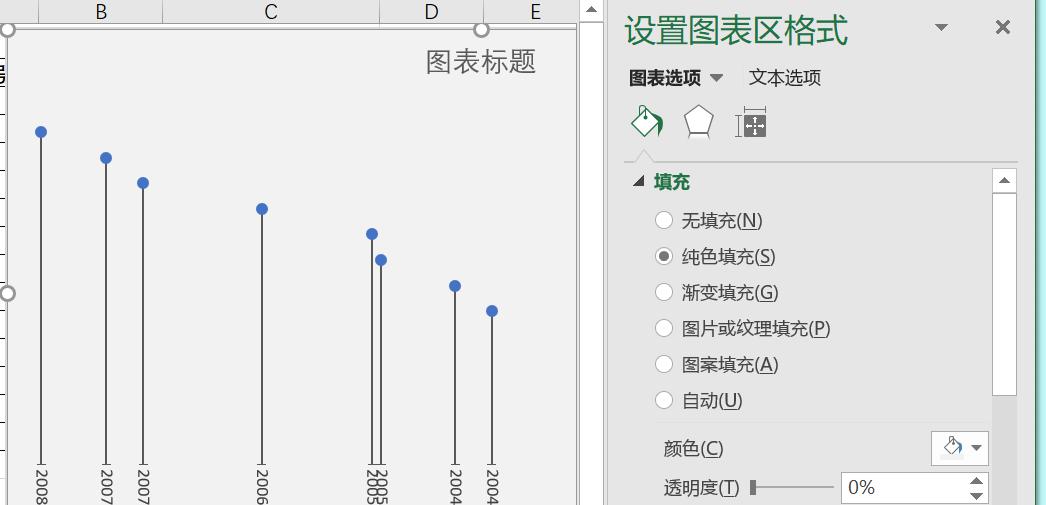Click the 透明度 percentage input field

pos(903,488)
